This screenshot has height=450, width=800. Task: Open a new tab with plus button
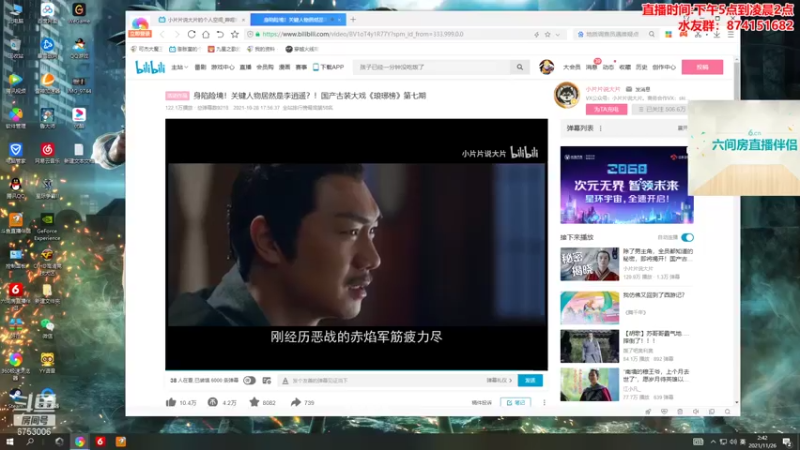[353, 20]
